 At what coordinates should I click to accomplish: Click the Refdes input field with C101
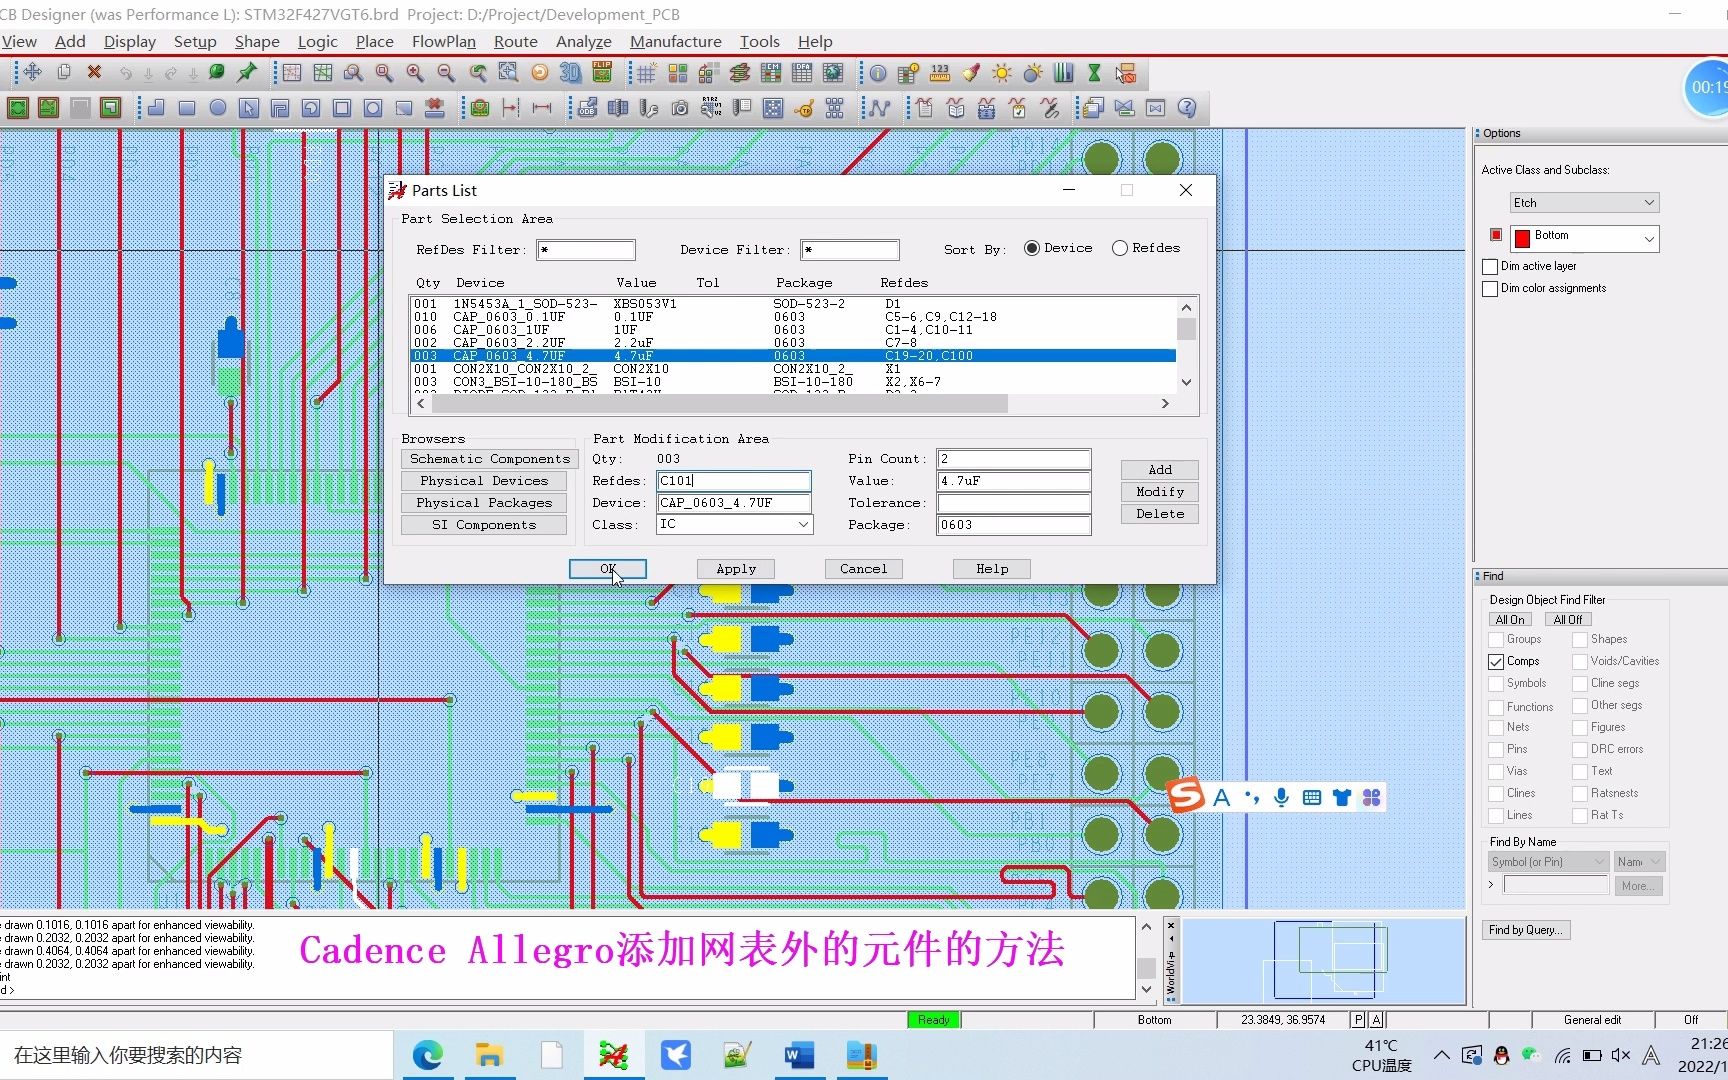click(x=734, y=481)
